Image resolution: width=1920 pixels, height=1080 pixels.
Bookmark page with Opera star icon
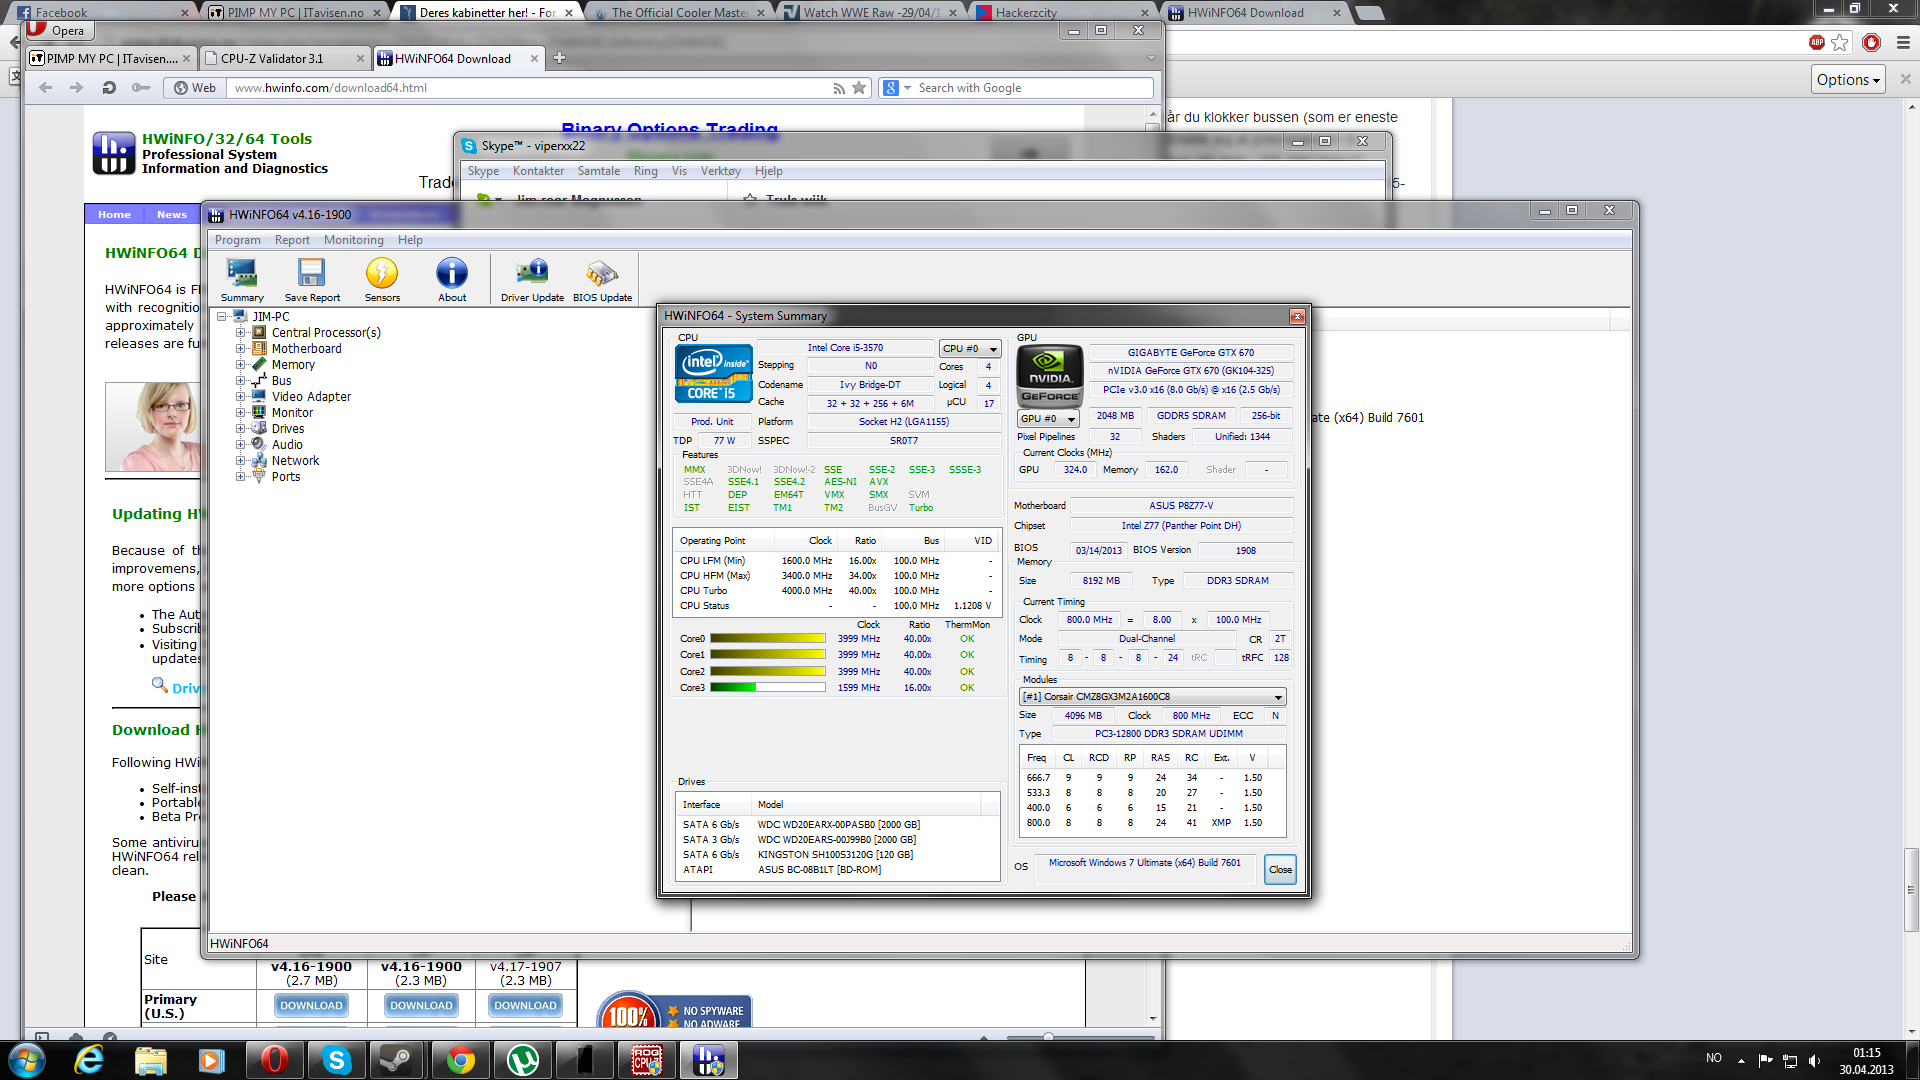[859, 88]
